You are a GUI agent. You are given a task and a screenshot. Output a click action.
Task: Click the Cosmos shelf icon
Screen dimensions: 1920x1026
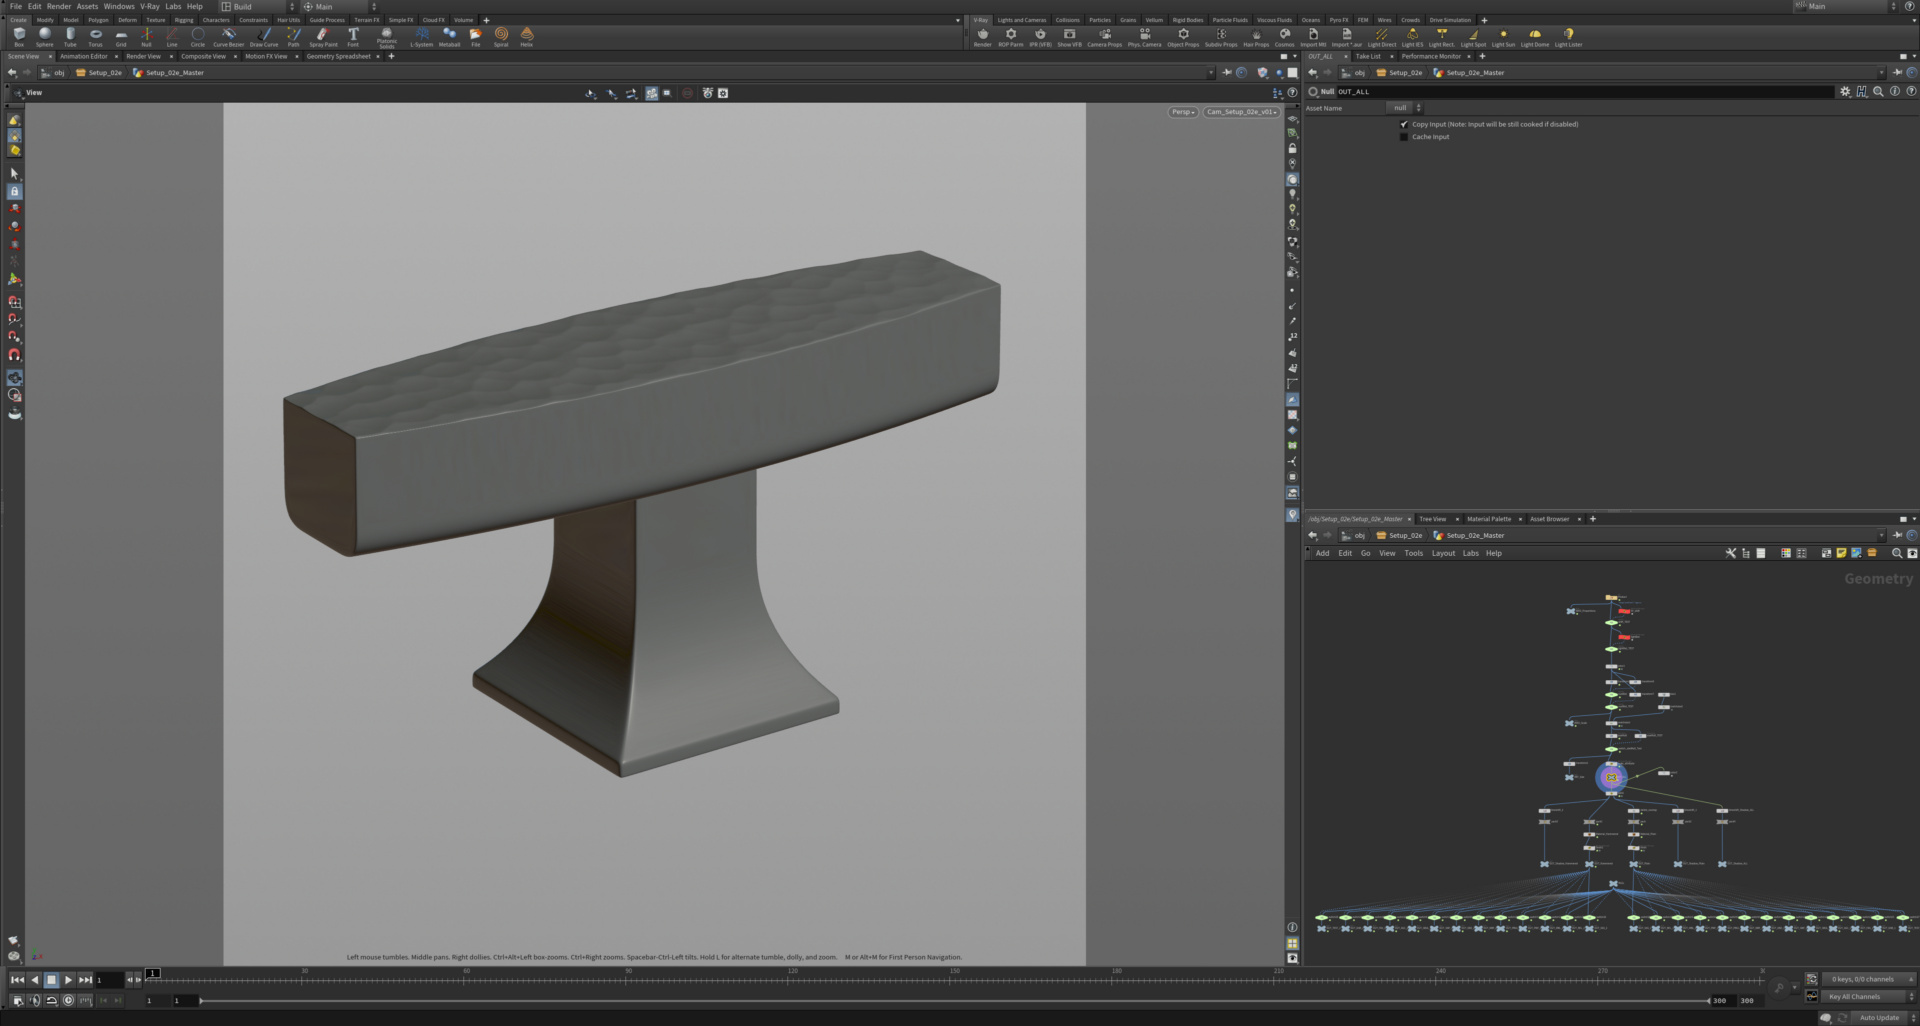[x=1284, y=37]
